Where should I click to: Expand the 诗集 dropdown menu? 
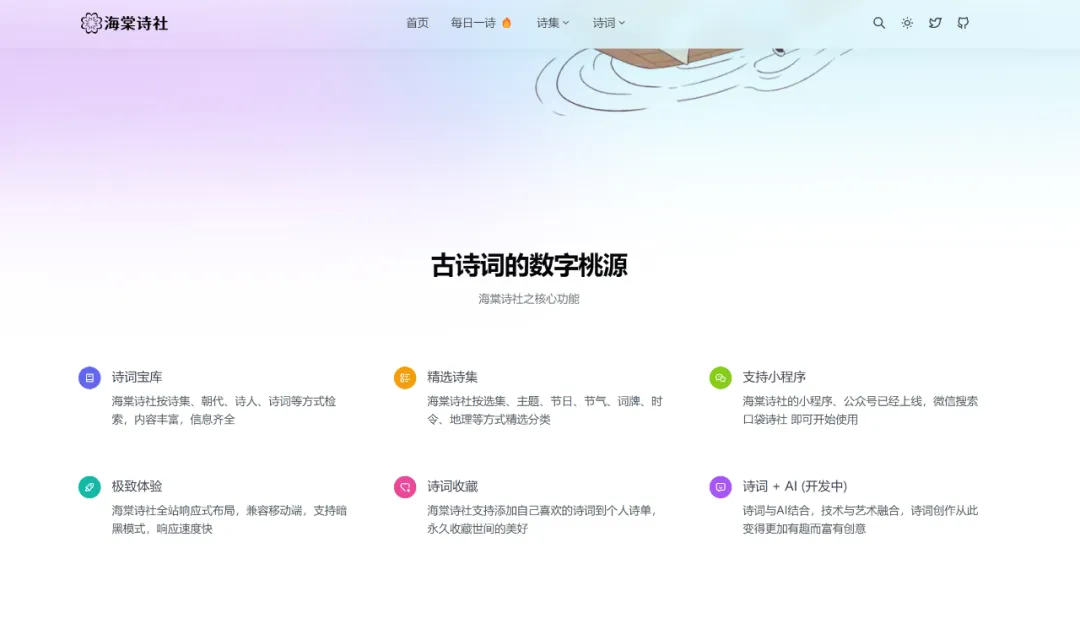point(553,23)
